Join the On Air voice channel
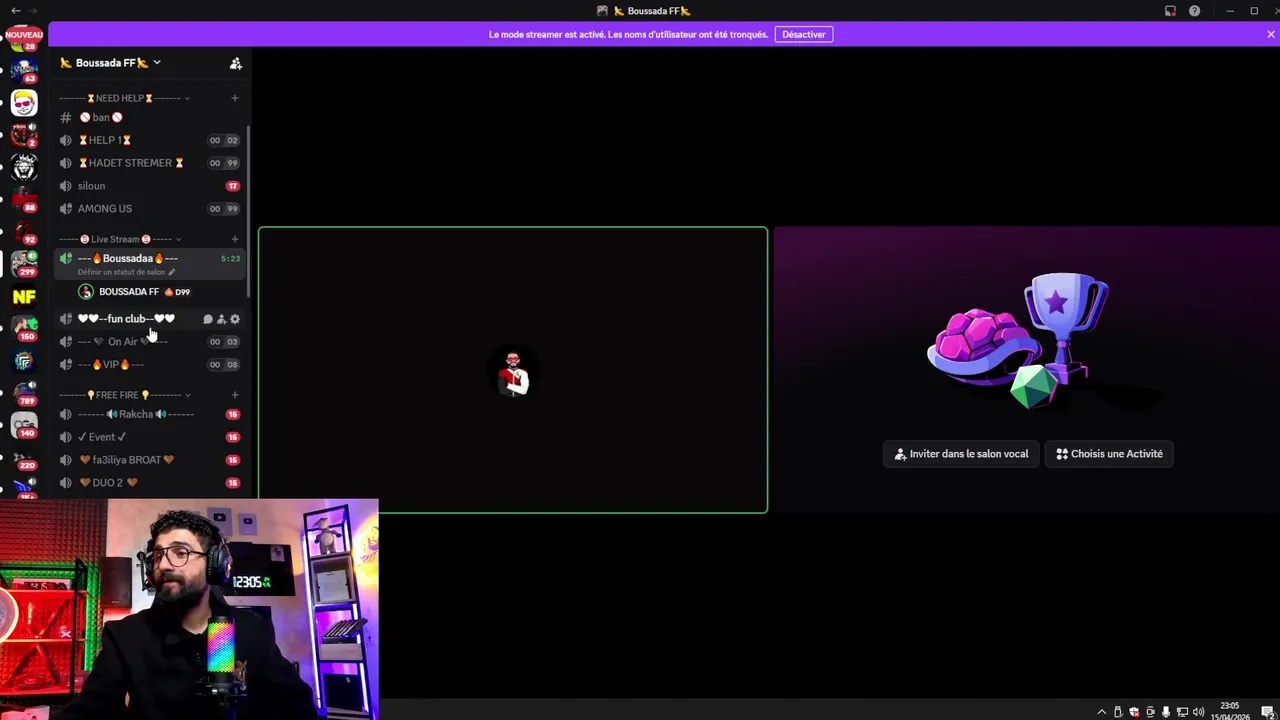Screen dimensions: 1280x720 [150, 342]
